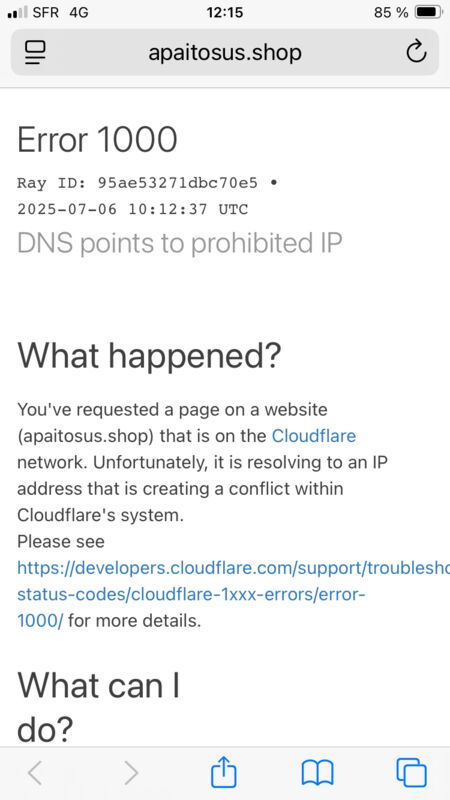450x800 pixels.
Task: Open the Bookmarks book icon
Action: click(x=317, y=773)
